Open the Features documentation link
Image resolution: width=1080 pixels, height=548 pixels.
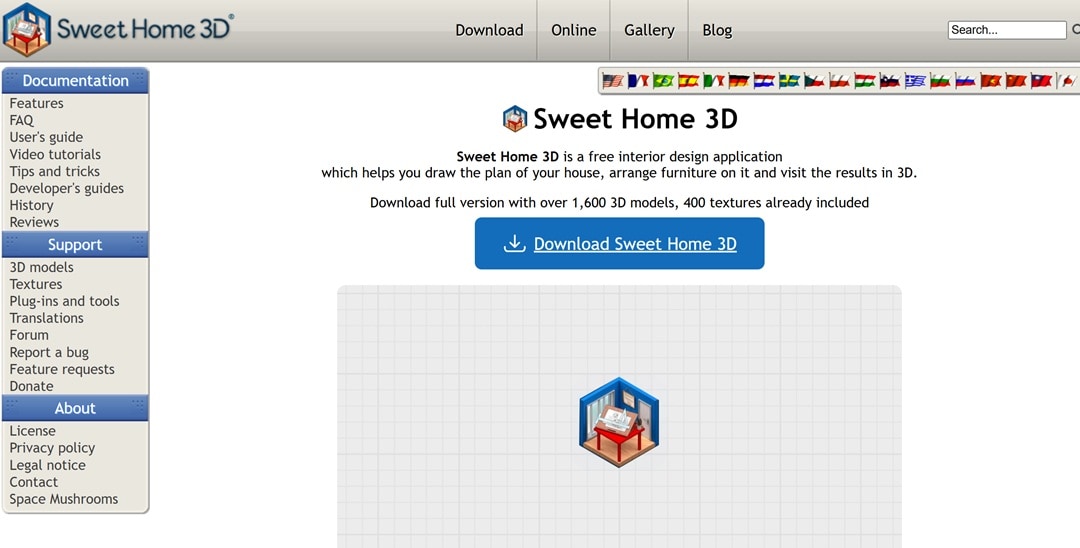pyautogui.click(x=37, y=103)
